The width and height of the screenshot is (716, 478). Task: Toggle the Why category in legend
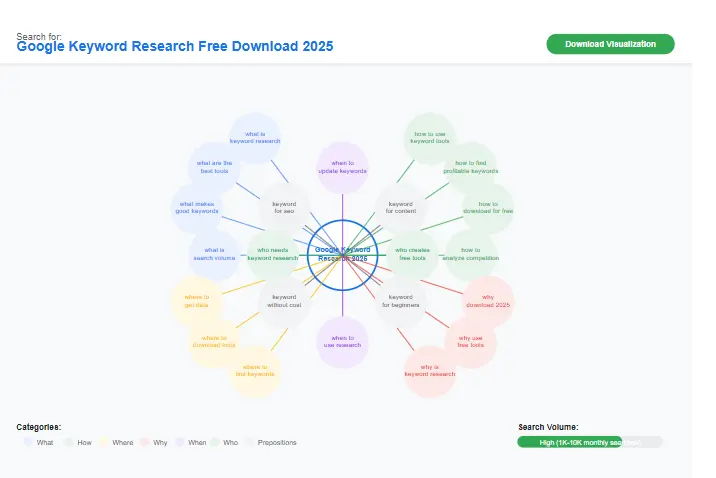(154, 442)
